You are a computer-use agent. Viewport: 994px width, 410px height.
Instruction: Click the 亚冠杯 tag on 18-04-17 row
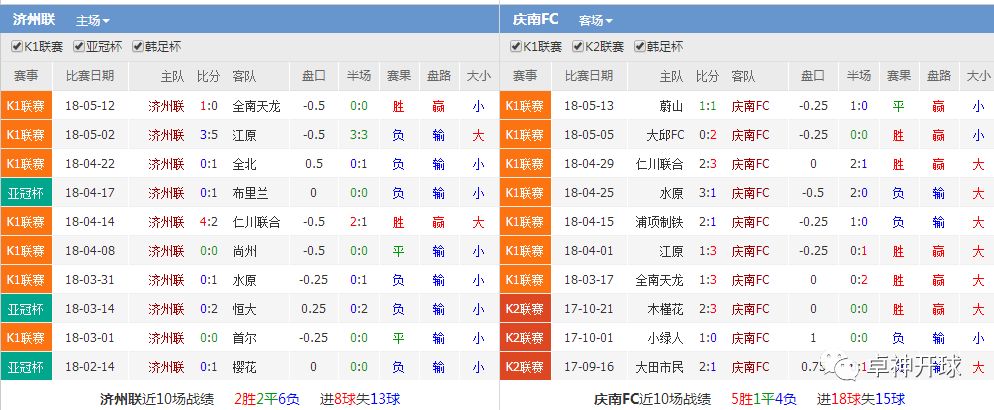tap(26, 193)
